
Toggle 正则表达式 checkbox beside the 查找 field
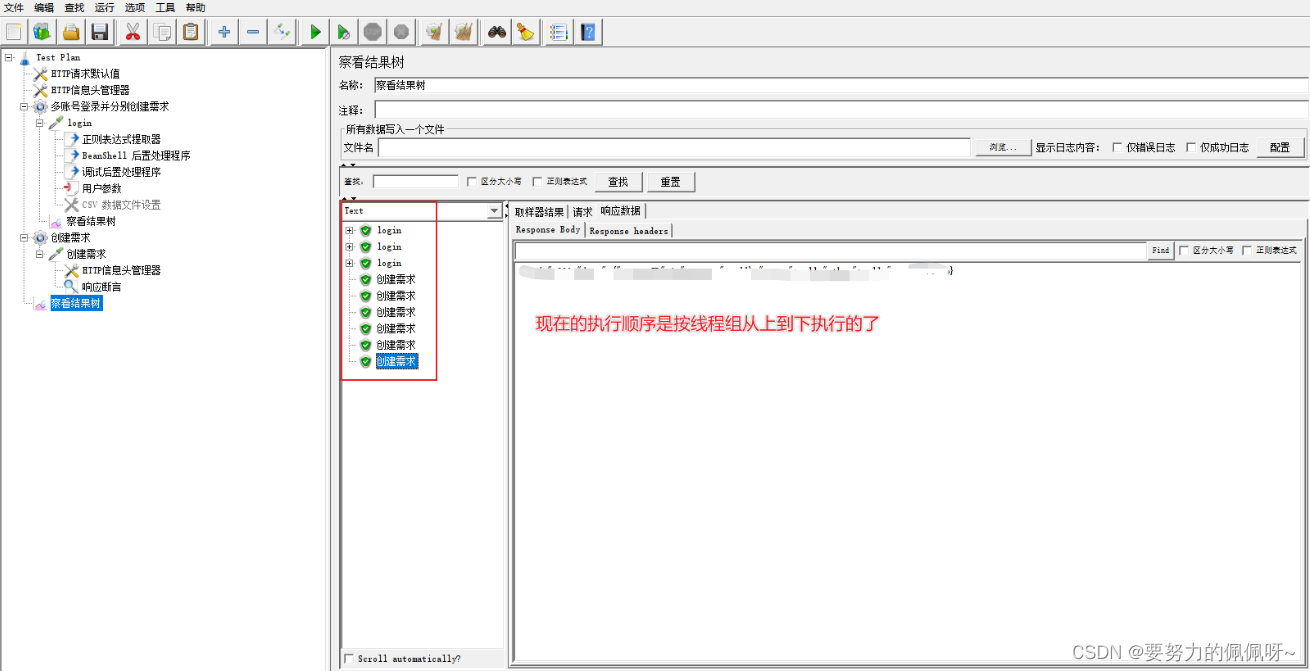(x=537, y=182)
